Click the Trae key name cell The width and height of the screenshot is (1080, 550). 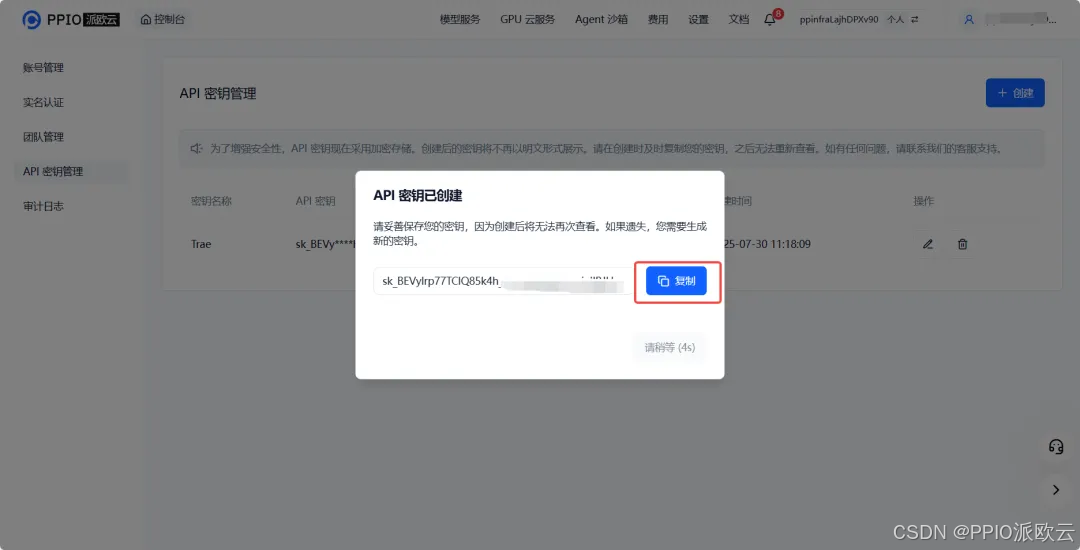201,244
